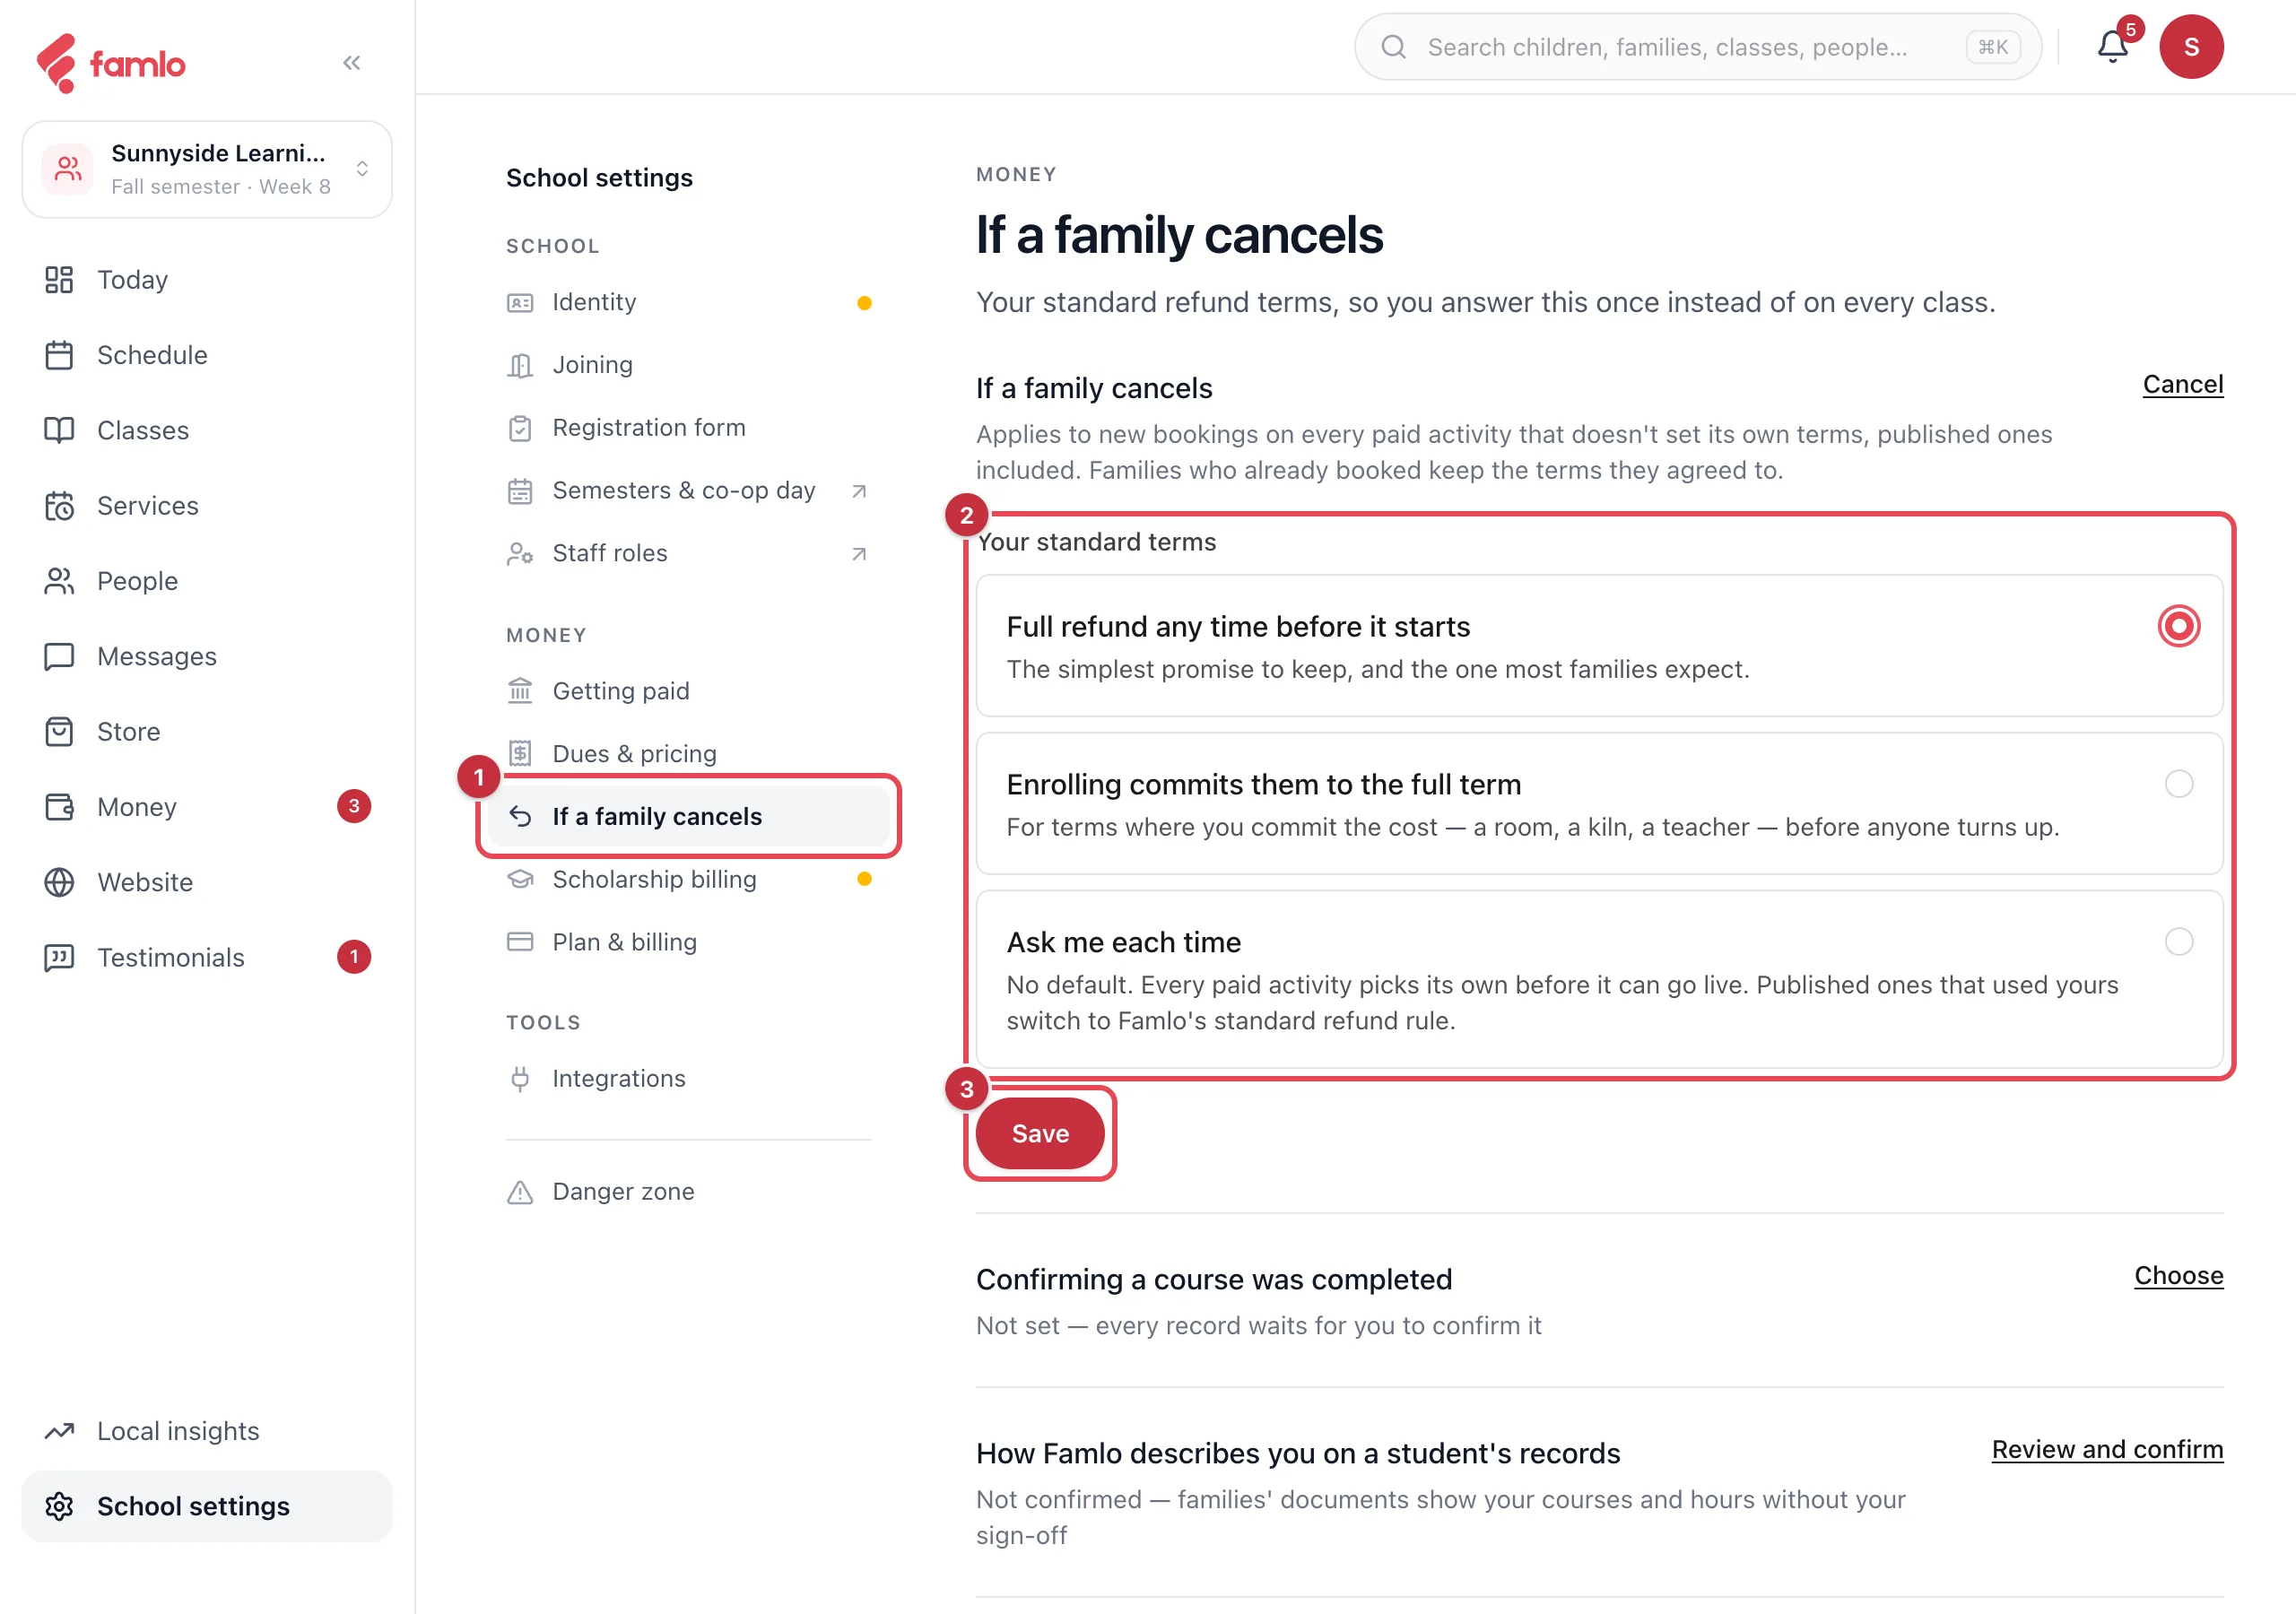Collapse the sidebar with the double chevron

coord(351,63)
